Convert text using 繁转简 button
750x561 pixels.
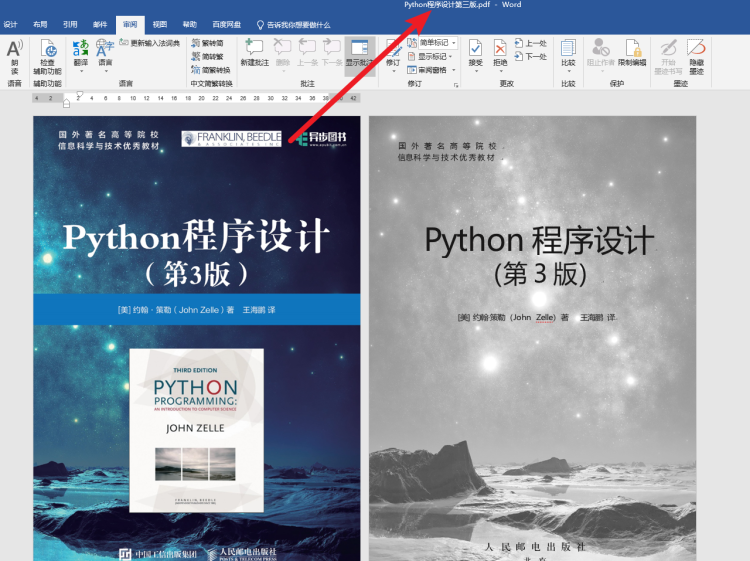(x=207, y=44)
